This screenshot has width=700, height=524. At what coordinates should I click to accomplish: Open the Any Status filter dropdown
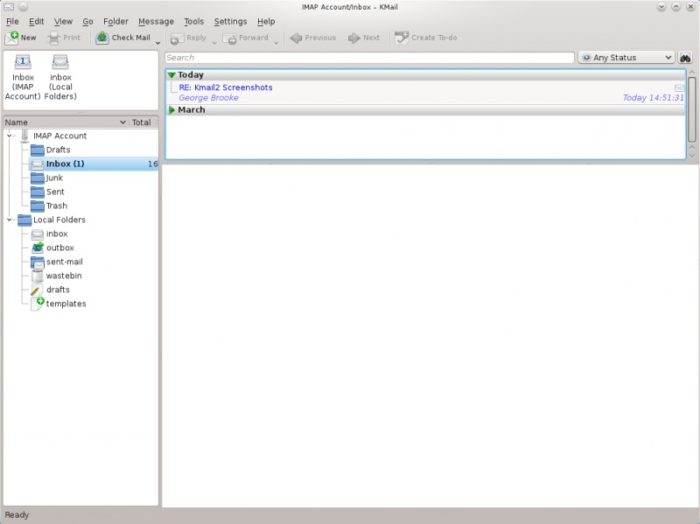(627, 58)
